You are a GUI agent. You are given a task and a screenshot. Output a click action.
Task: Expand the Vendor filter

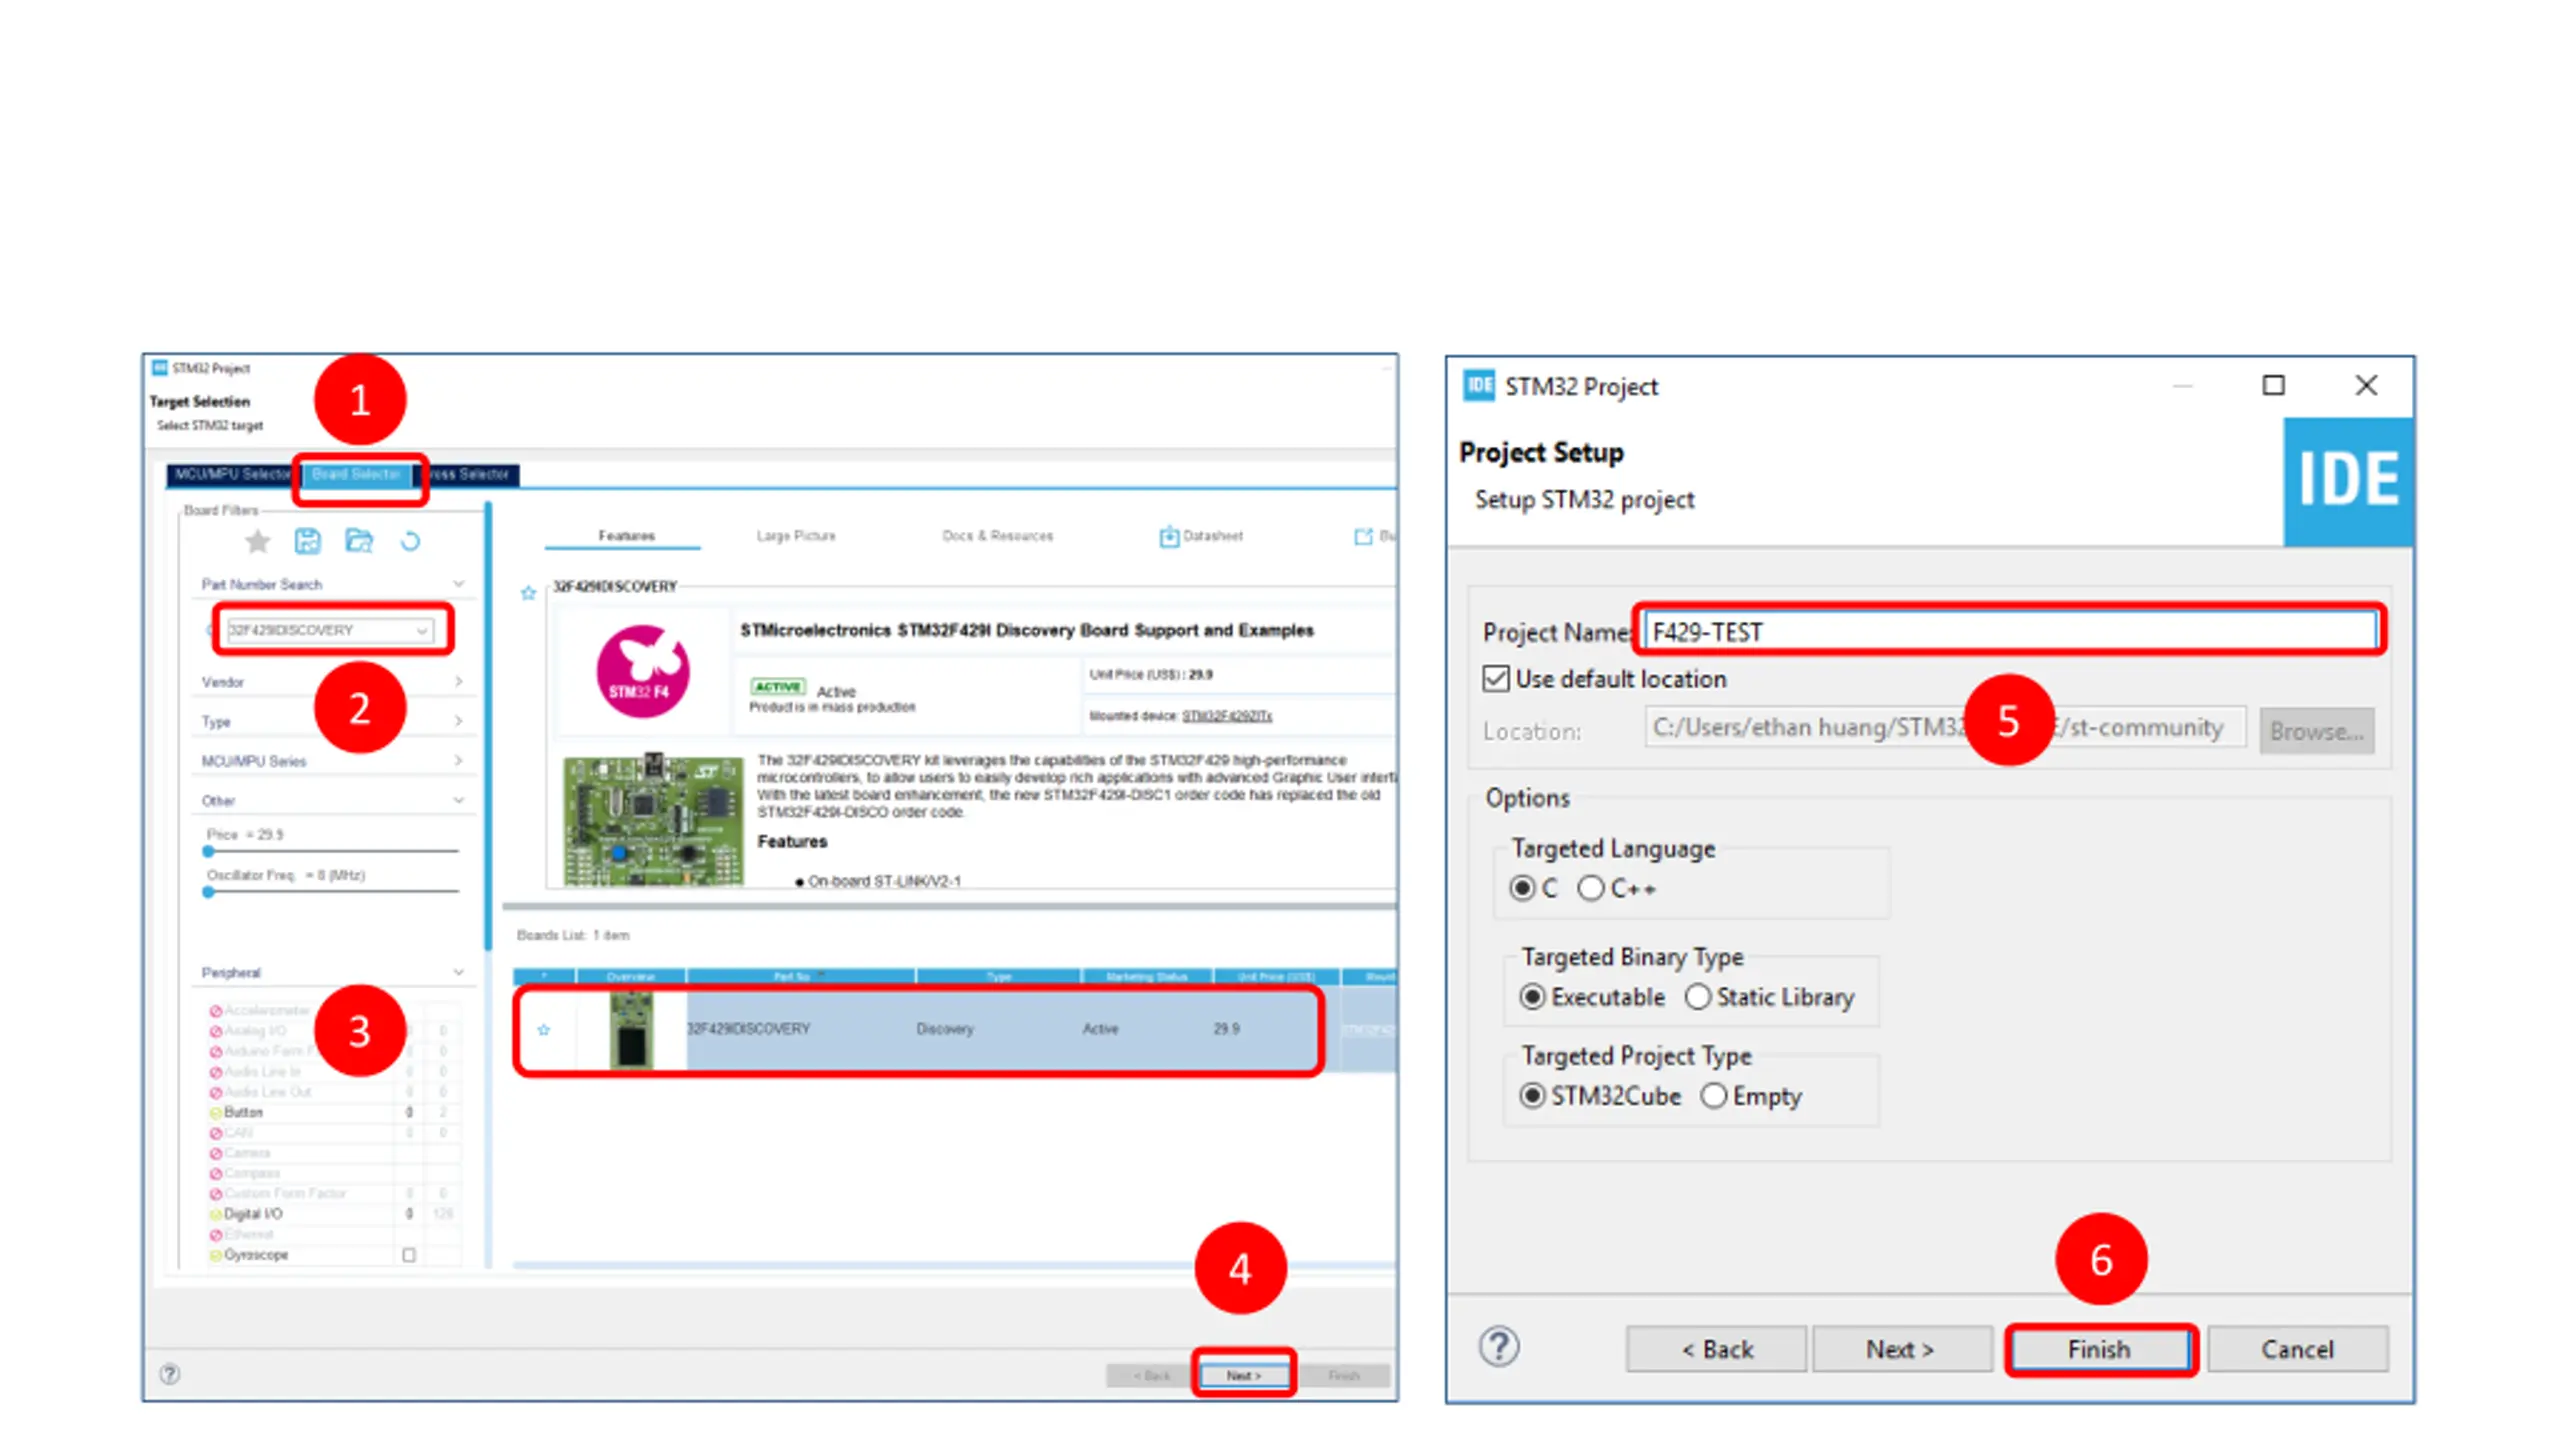(x=458, y=682)
